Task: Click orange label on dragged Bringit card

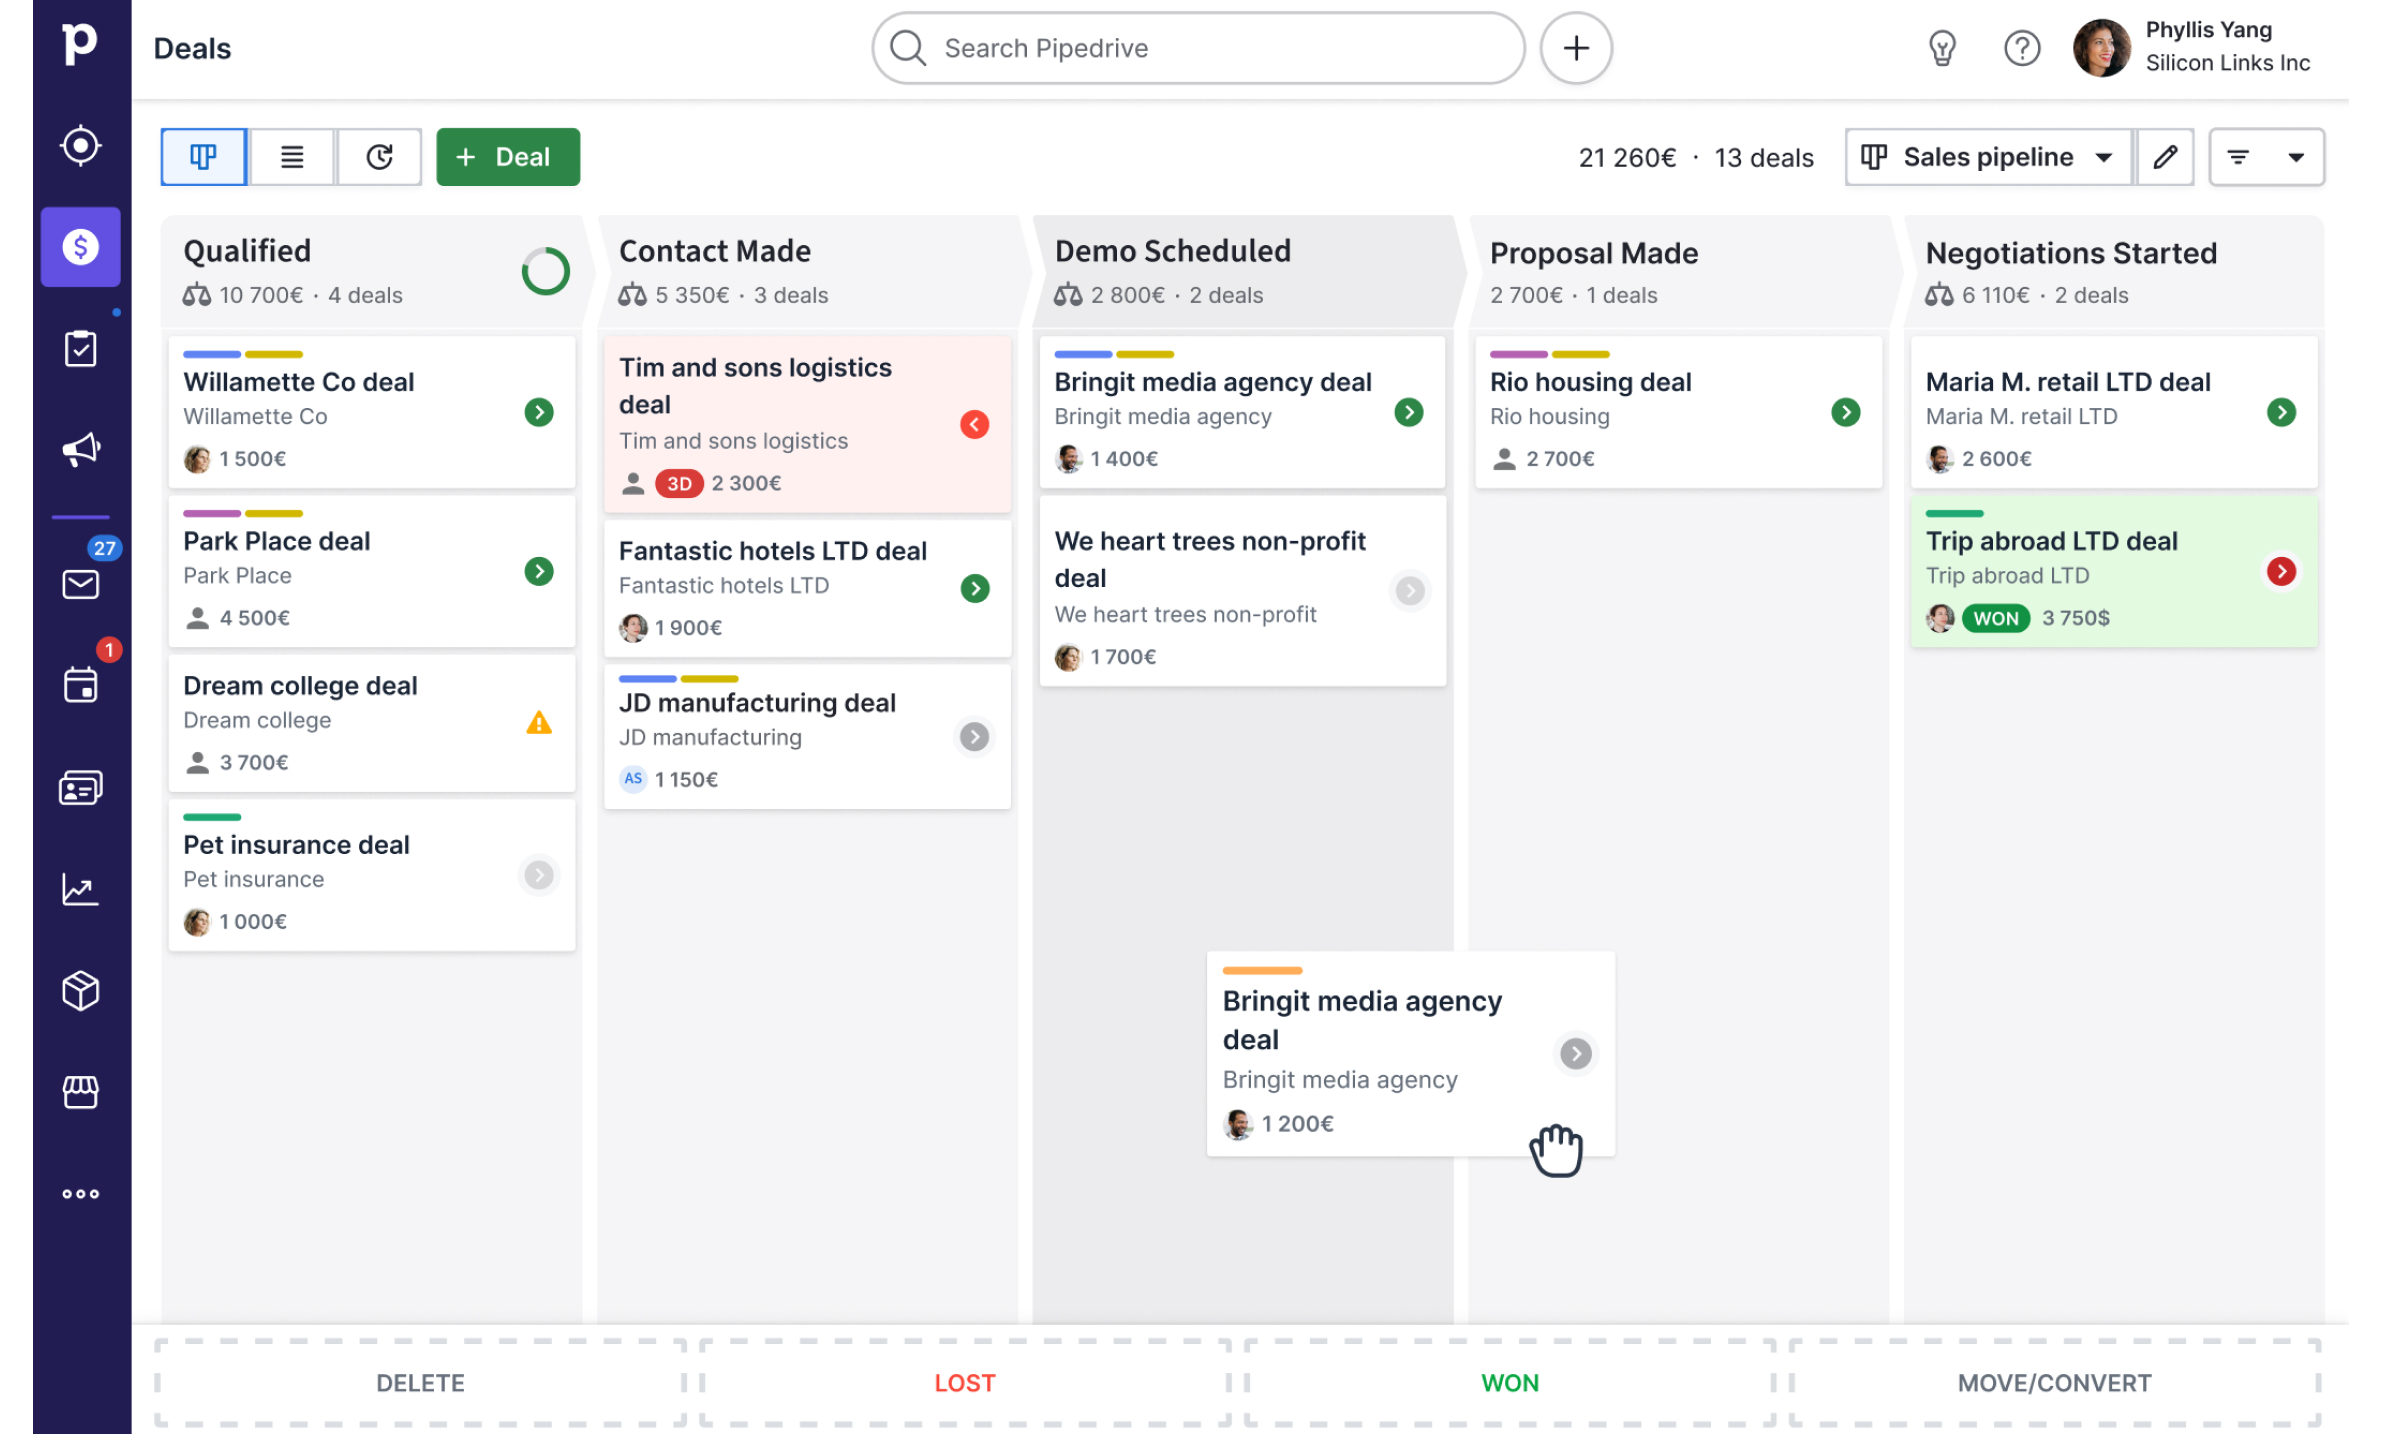Action: (x=1262, y=970)
